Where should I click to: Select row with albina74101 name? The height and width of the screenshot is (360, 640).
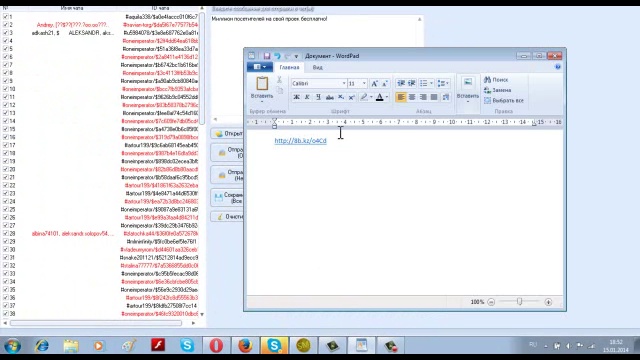(101, 233)
